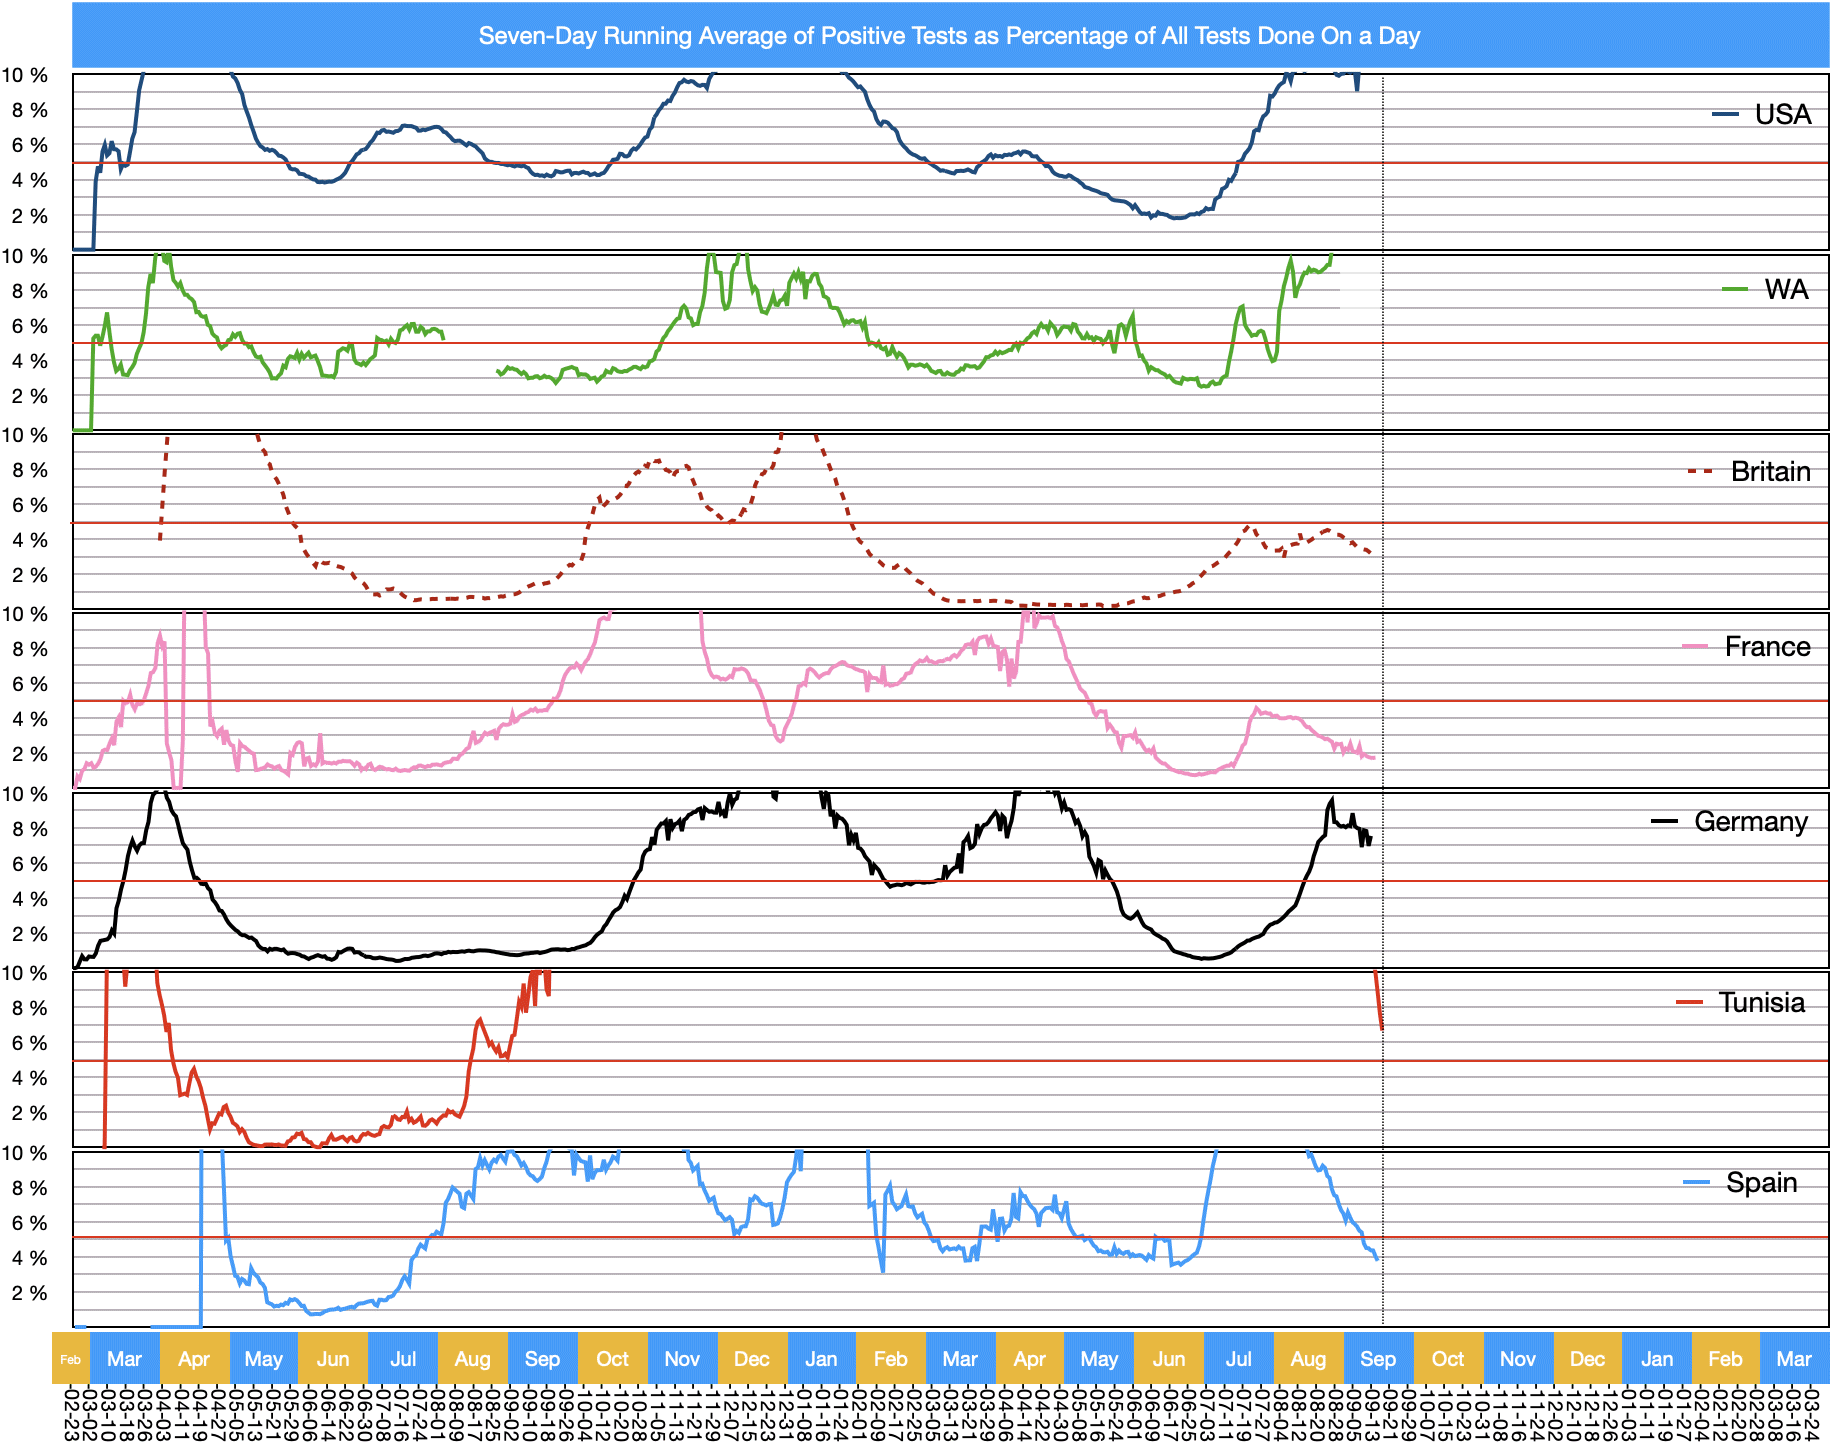Select the Germany legend label

(1750, 822)
